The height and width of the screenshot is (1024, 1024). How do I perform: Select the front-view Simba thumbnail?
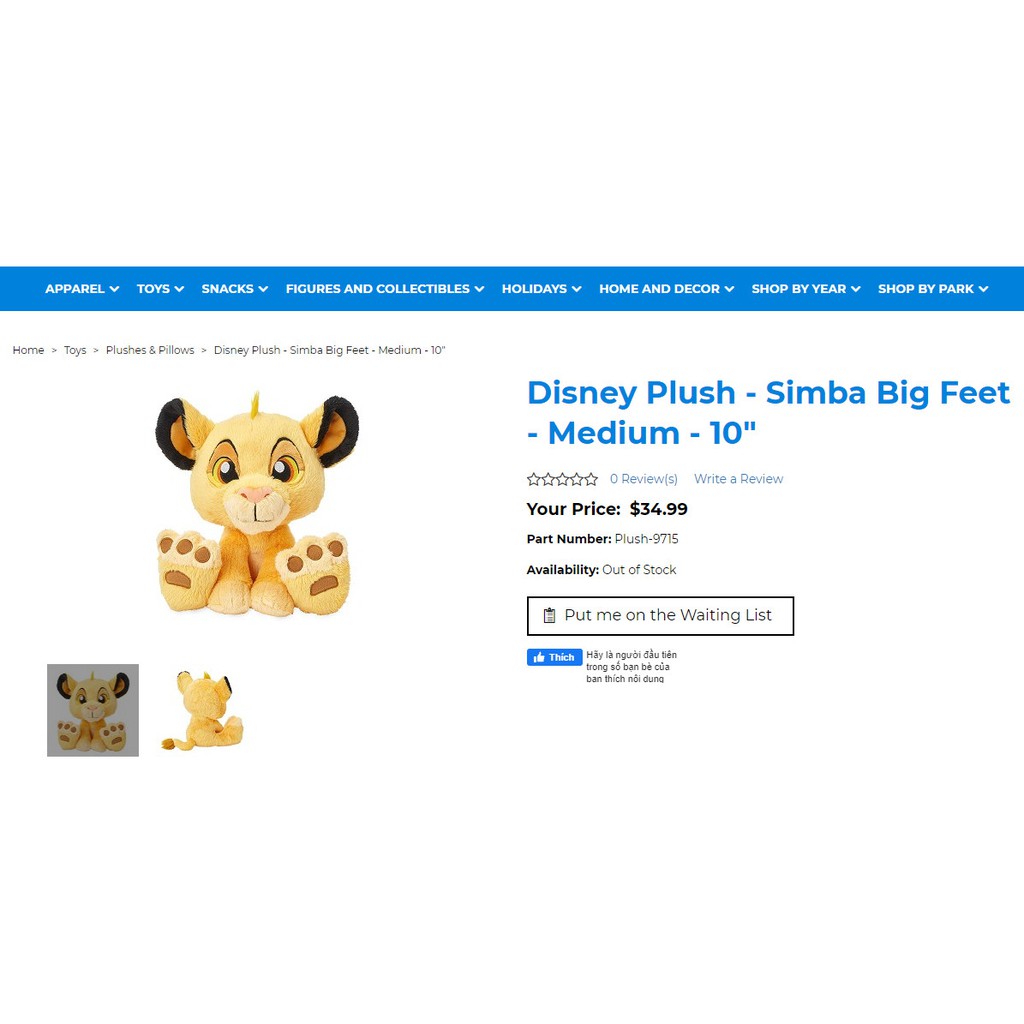(x=93, y=710)
